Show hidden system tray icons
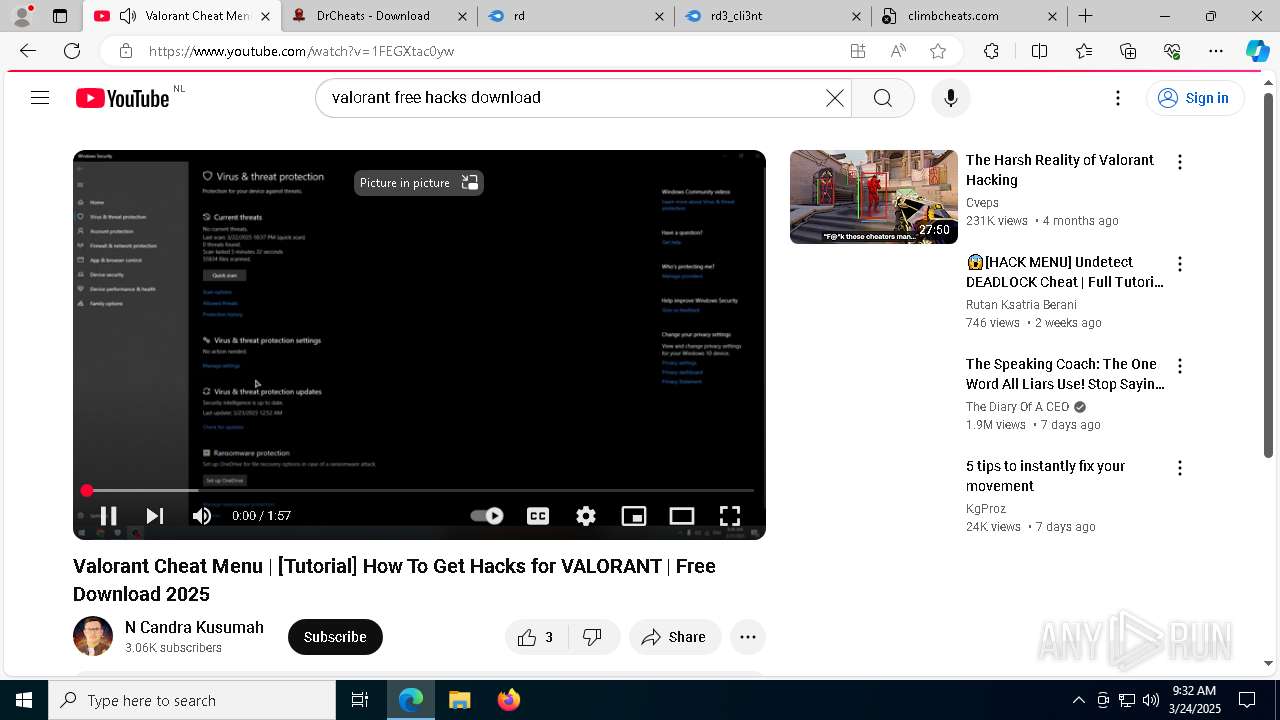1280x720 pixels. tap(1078, 700)
